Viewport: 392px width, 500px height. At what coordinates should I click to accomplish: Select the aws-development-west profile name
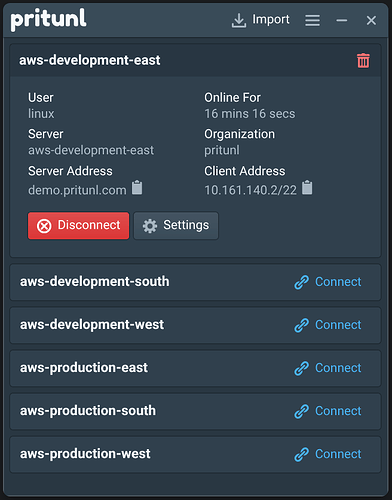click(x=92, y=325)
